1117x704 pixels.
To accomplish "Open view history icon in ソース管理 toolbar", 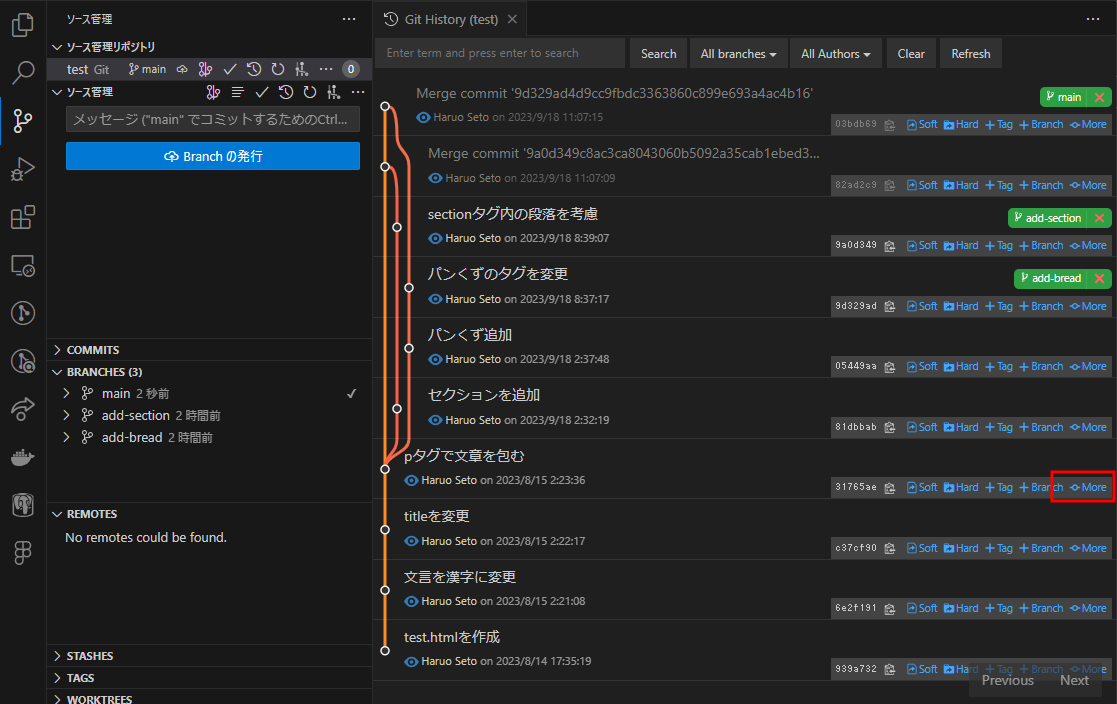I will (286, 92).
